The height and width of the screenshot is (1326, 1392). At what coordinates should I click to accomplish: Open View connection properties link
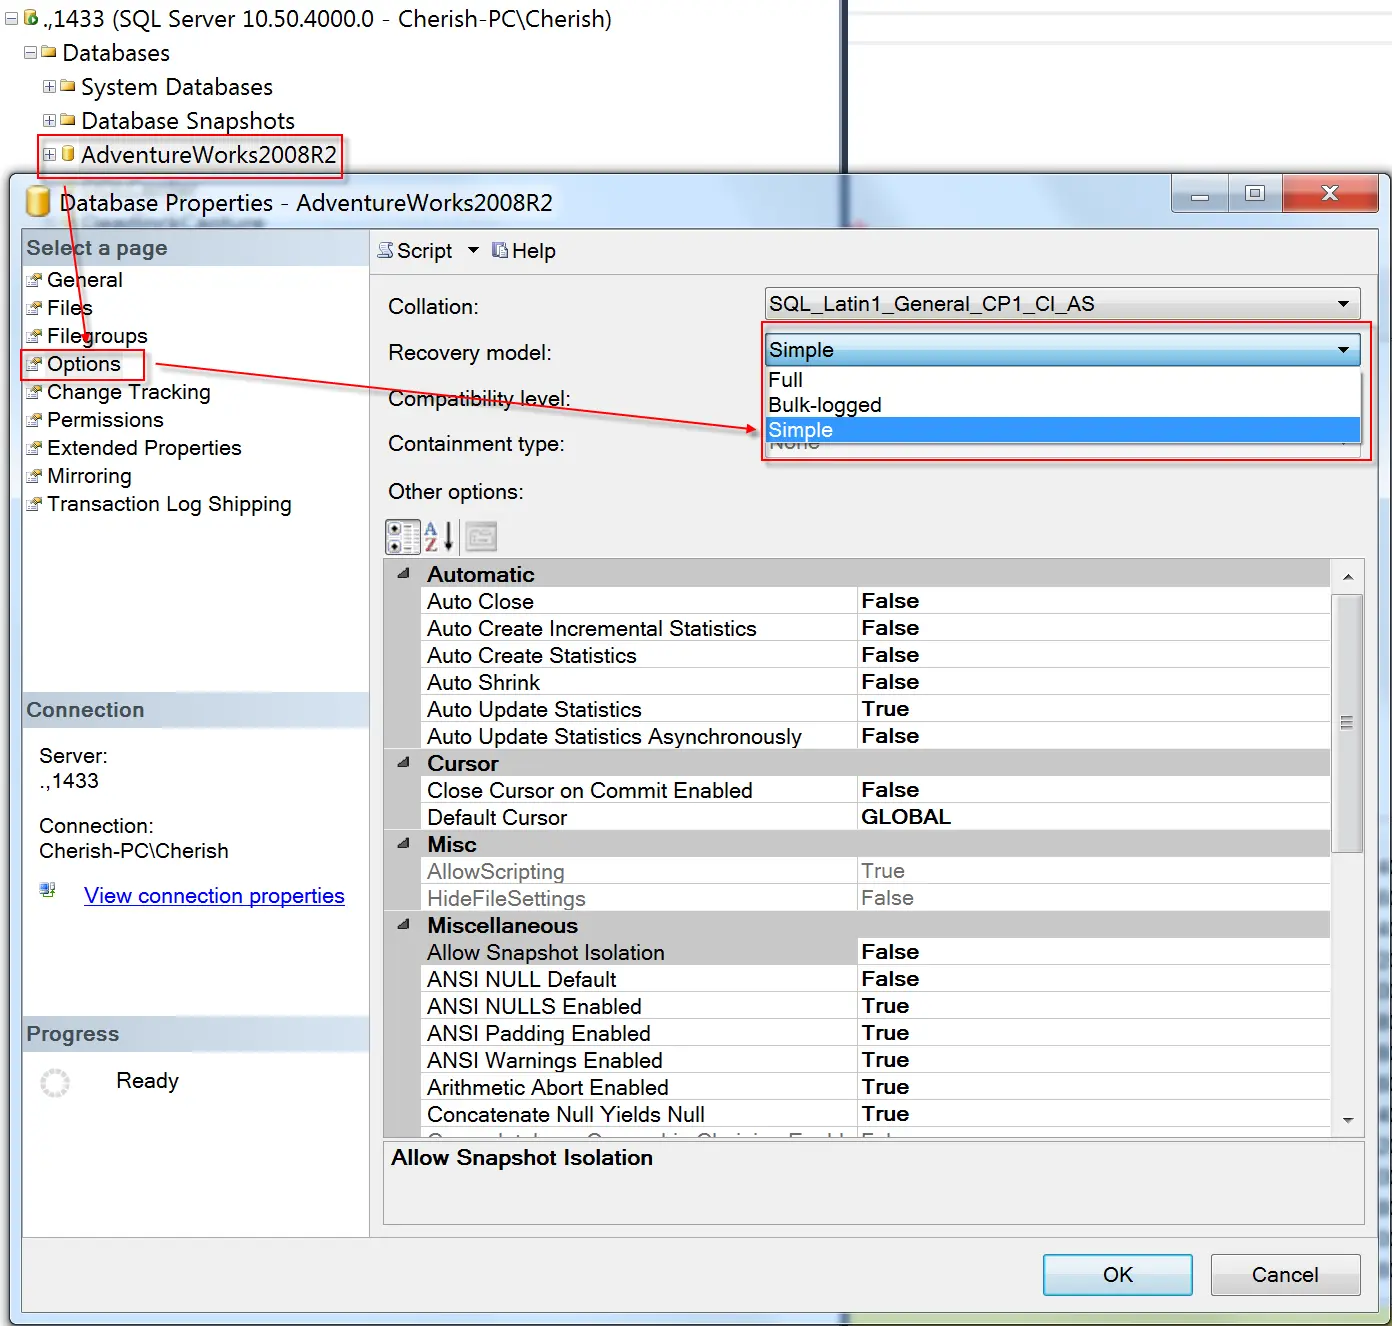[x=214, y=896]
